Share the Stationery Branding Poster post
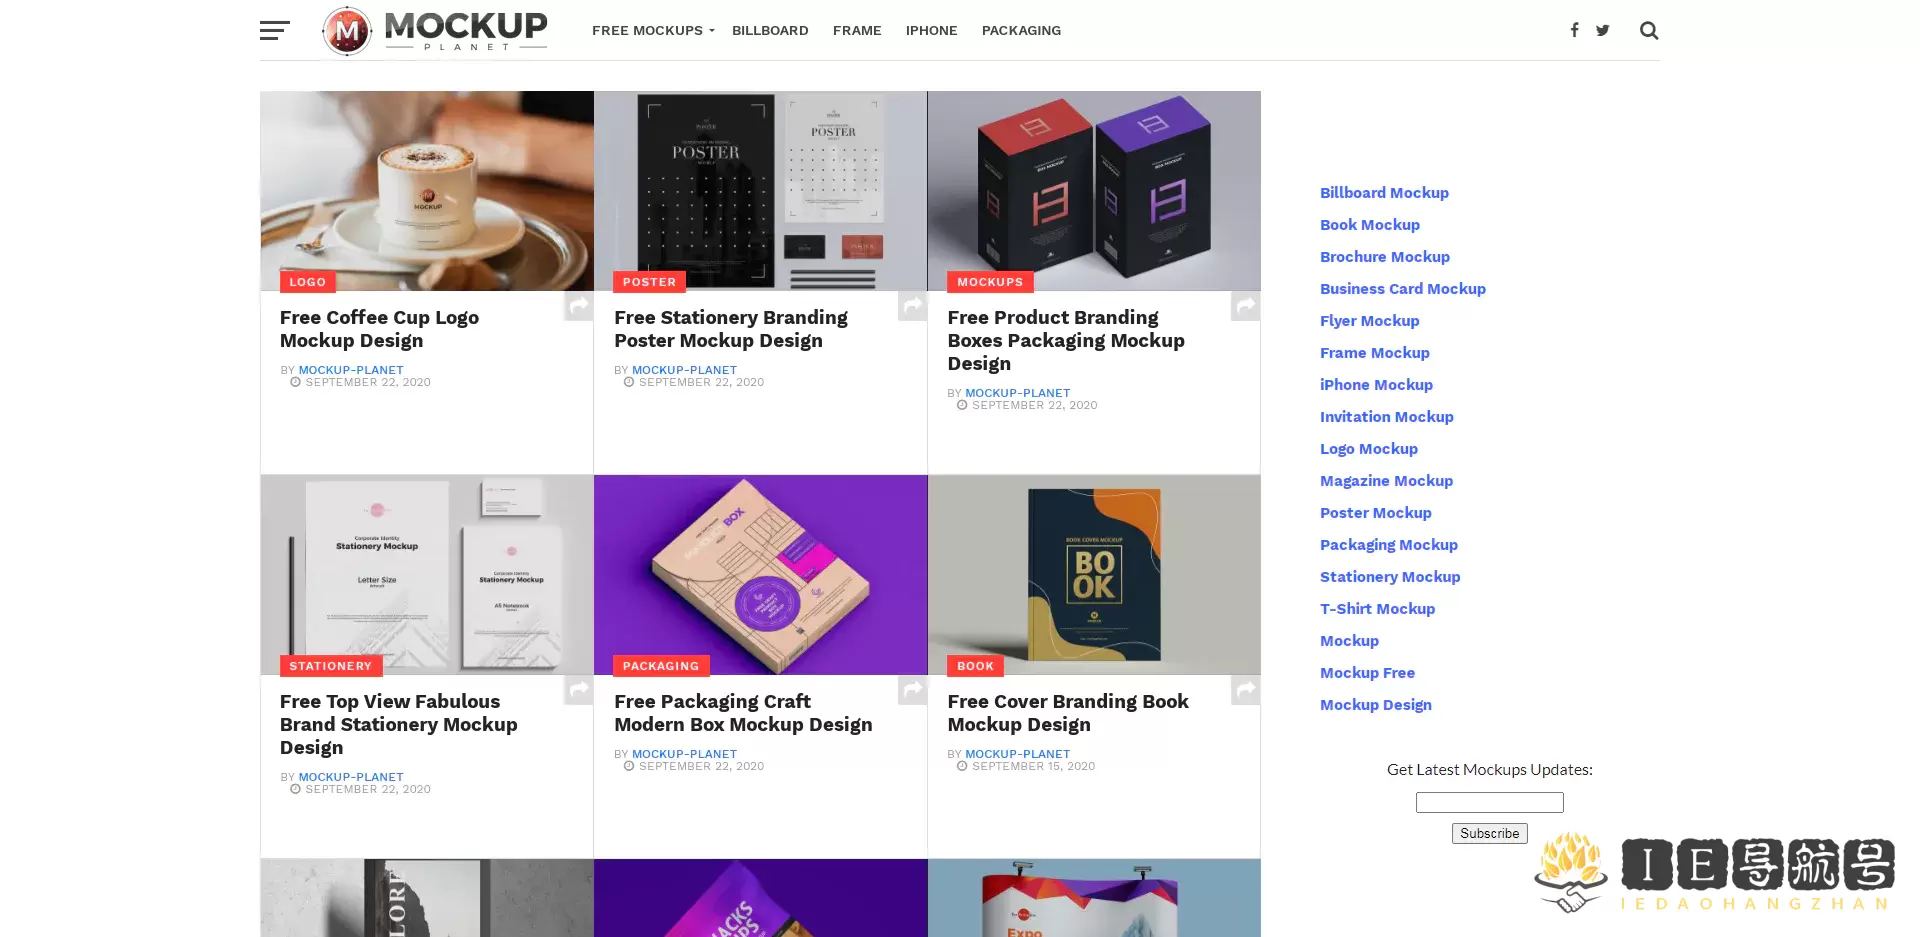1920x937 pixels. coord(912,306)
